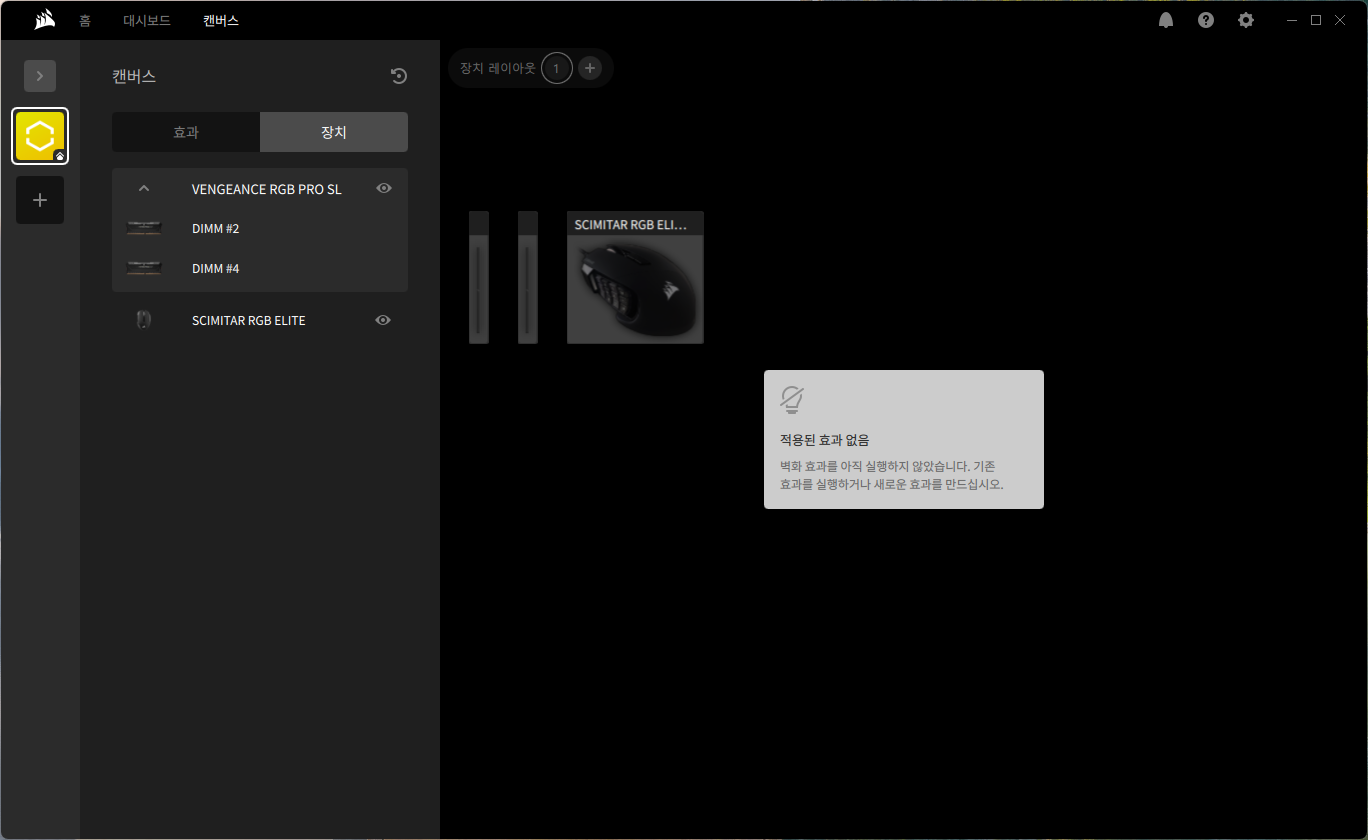The width and height of the screenshot is (1368, 840).
Task: Select first DIMM stick on canvas
Action: (479, 277)
